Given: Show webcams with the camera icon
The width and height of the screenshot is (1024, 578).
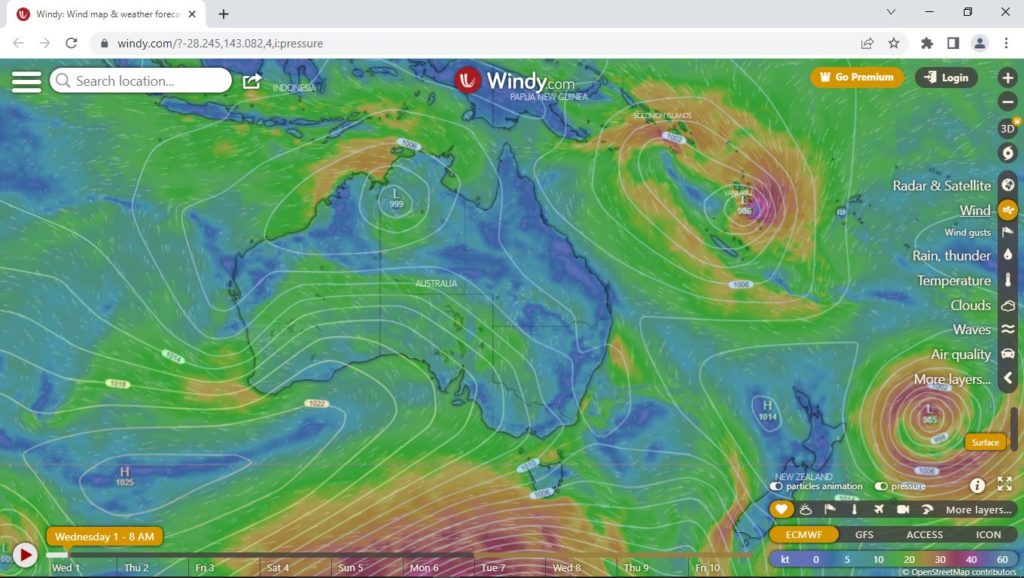Looking at the screenshot, I should pyautogui.click(x=903, y=509).
